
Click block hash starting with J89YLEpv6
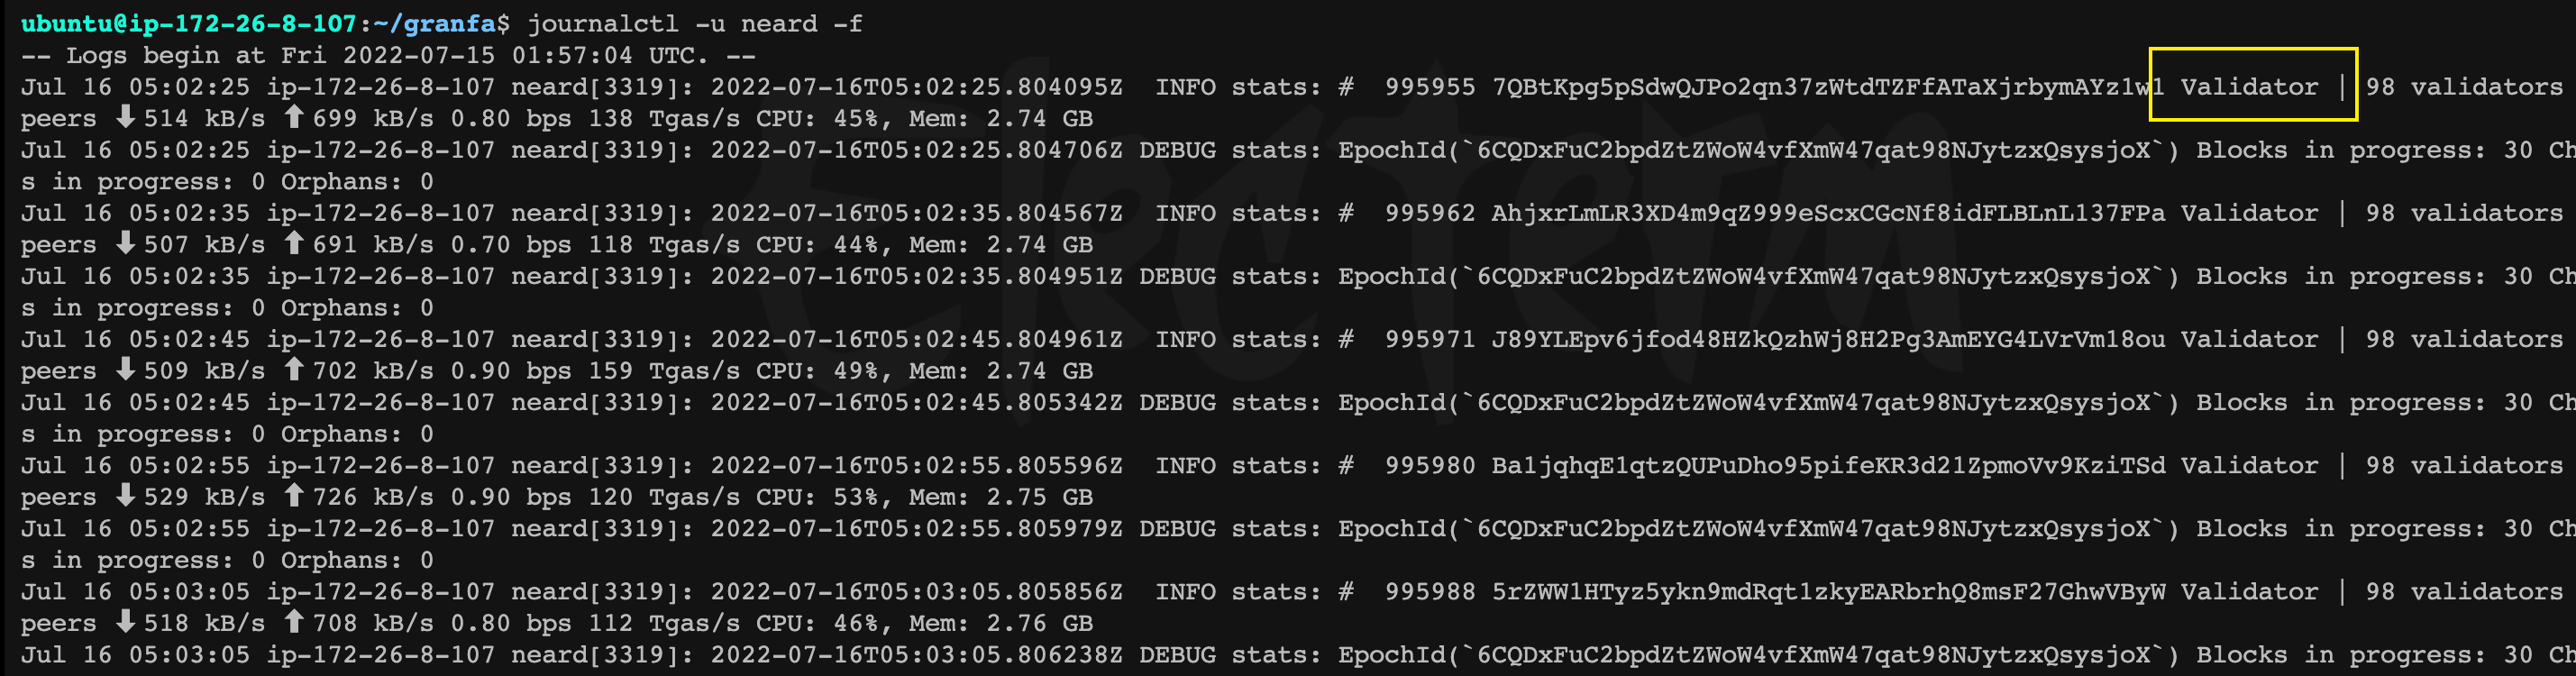pyautogui.click(x=1828, y=339)
